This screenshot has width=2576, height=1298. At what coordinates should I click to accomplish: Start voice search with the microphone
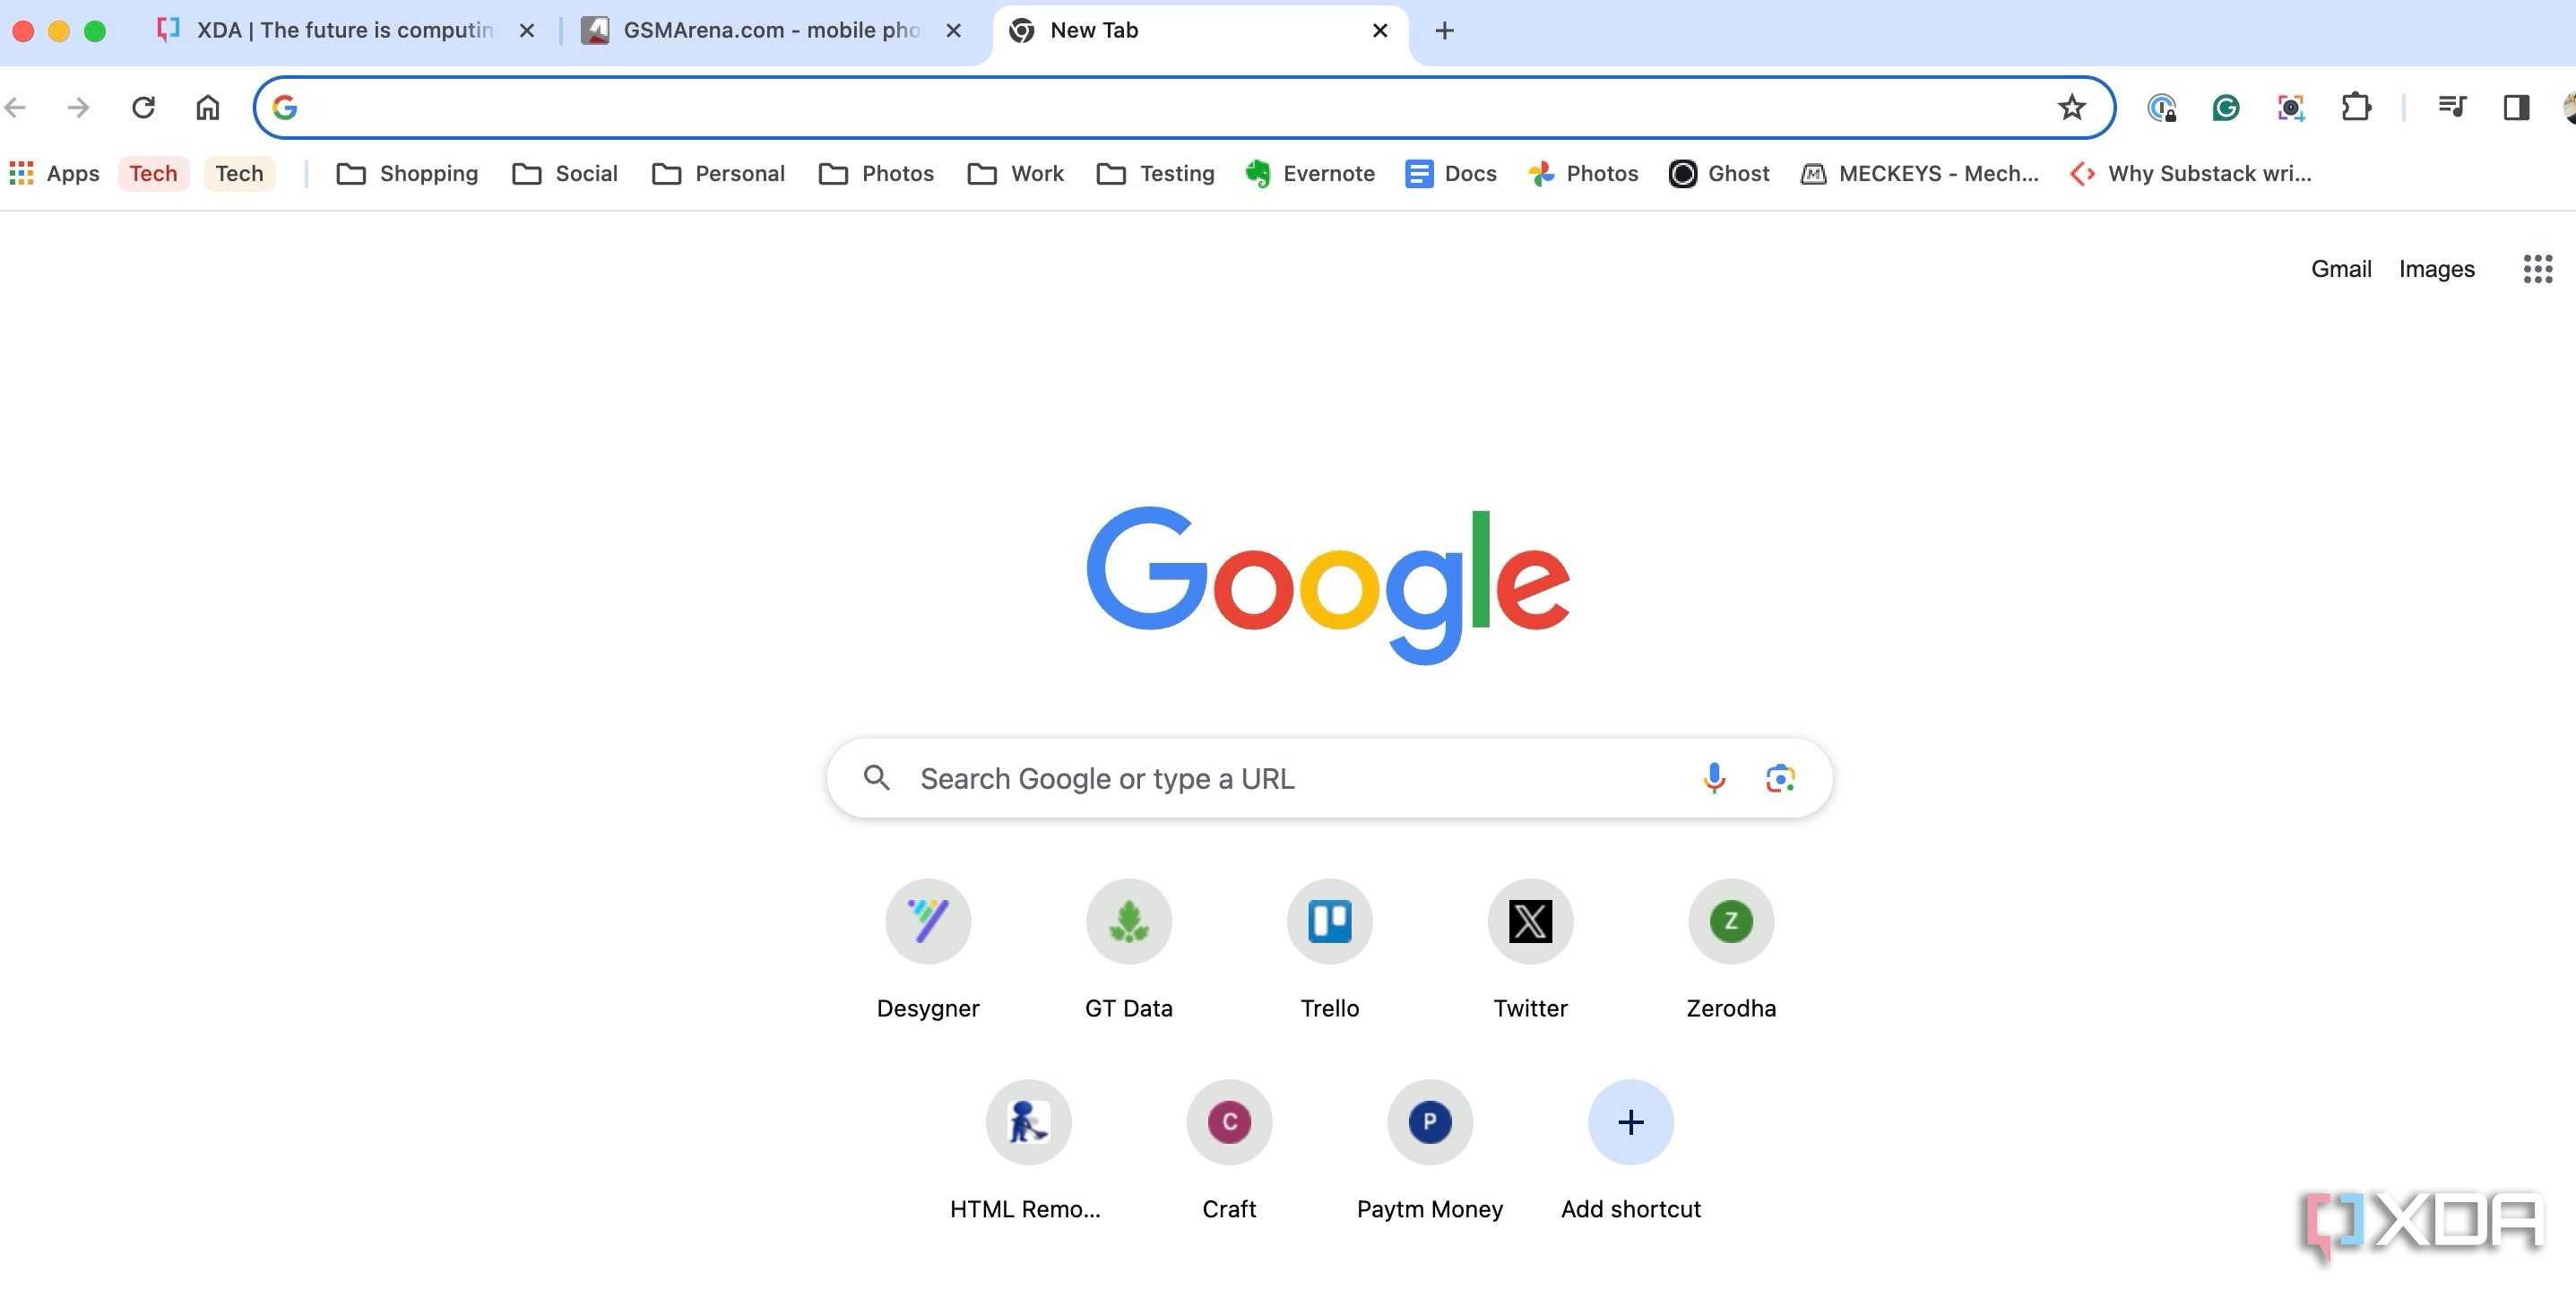click(1713, 777)
